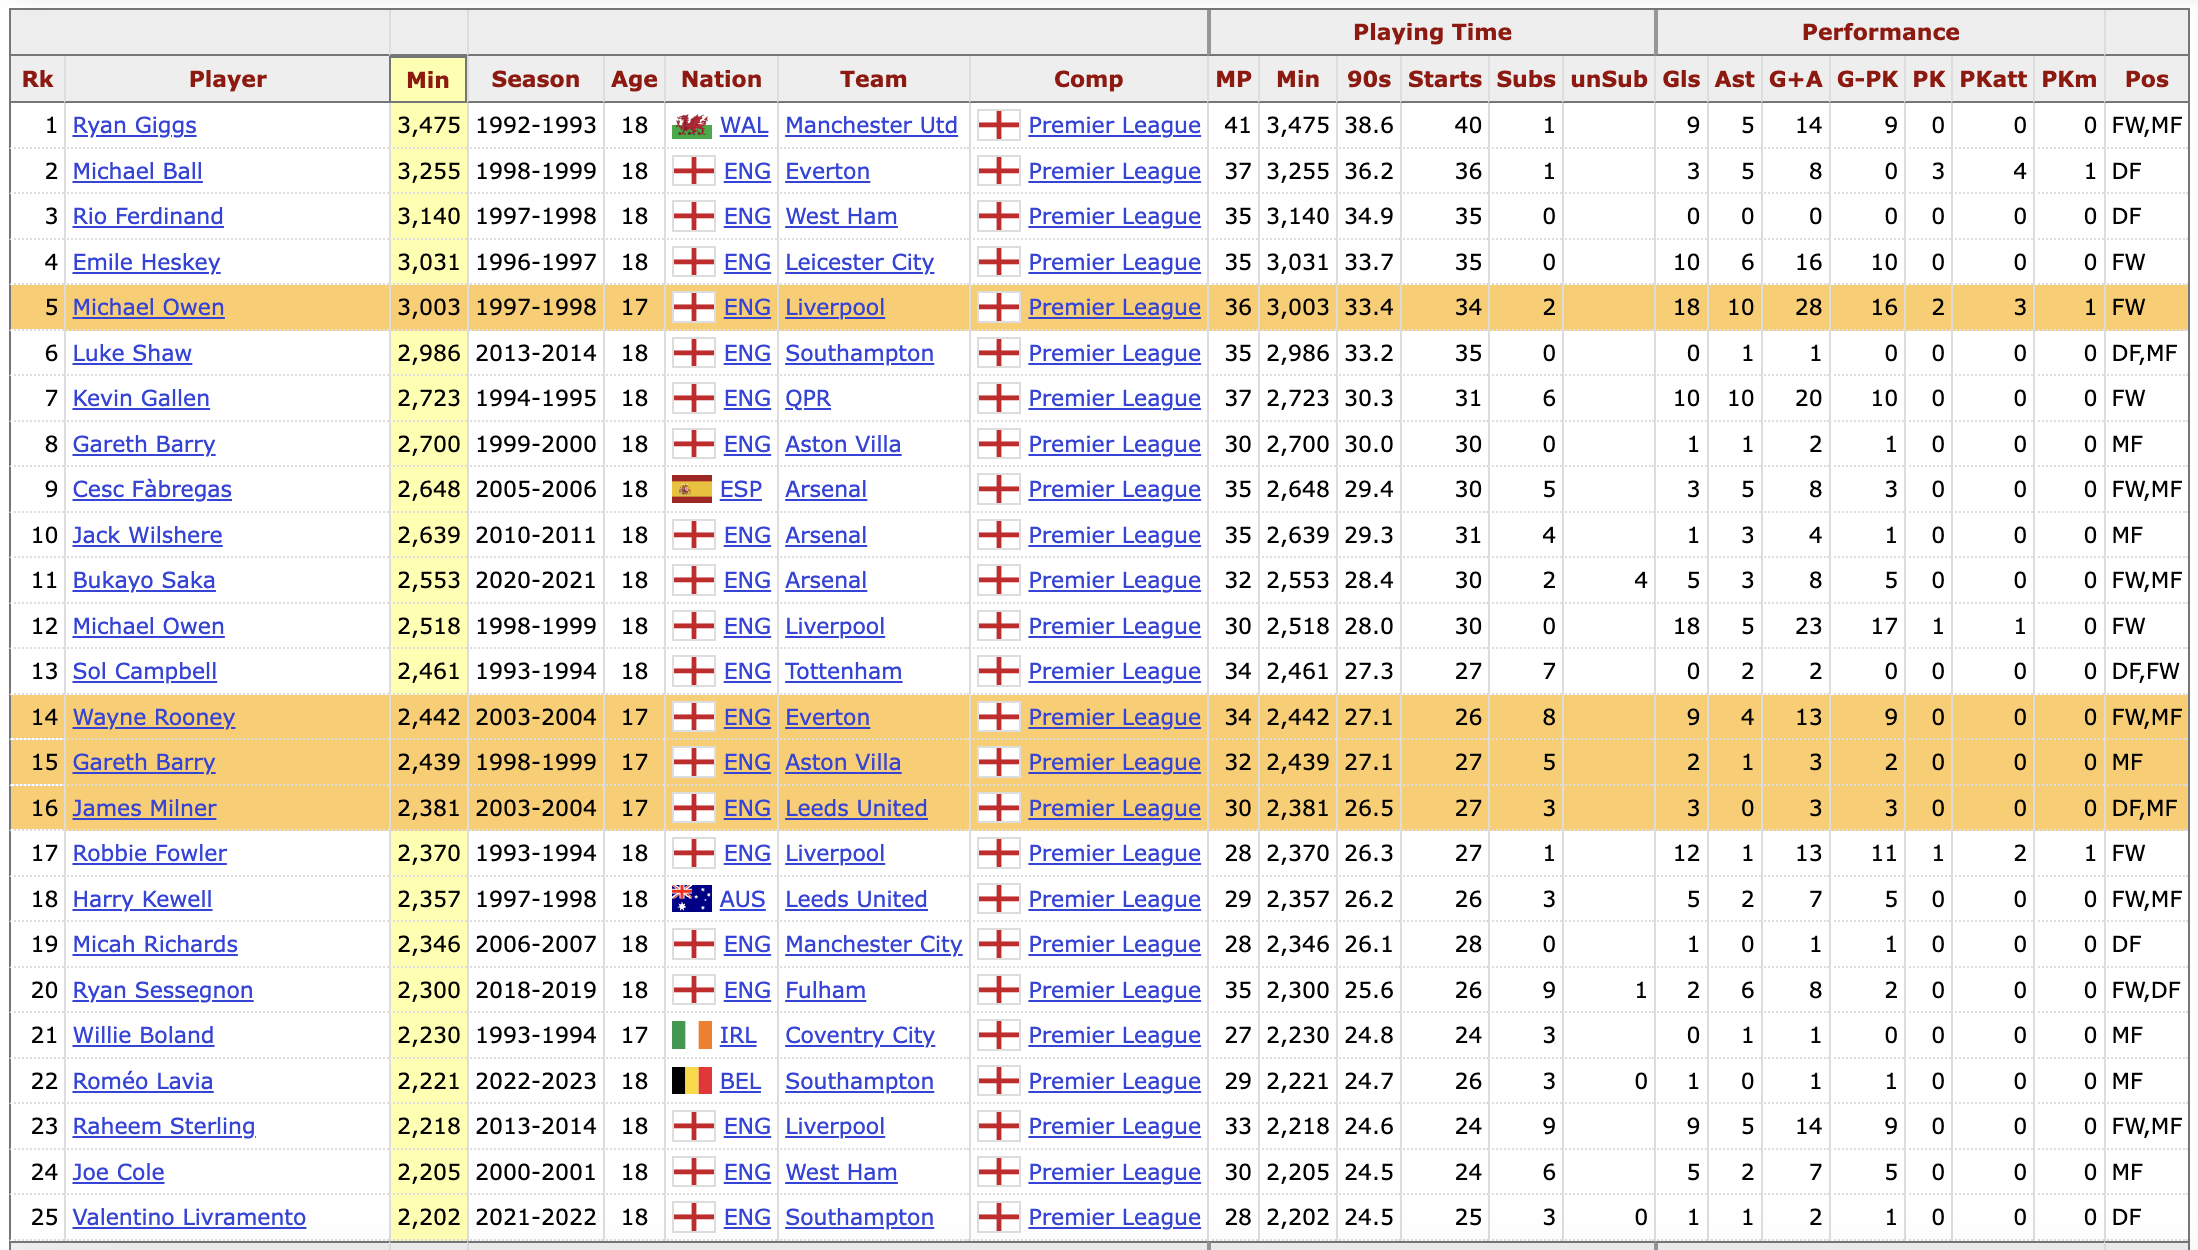Sort table by the highlighted Min column
Viewport: 2198px width, 1250px height.
[428, 80]
